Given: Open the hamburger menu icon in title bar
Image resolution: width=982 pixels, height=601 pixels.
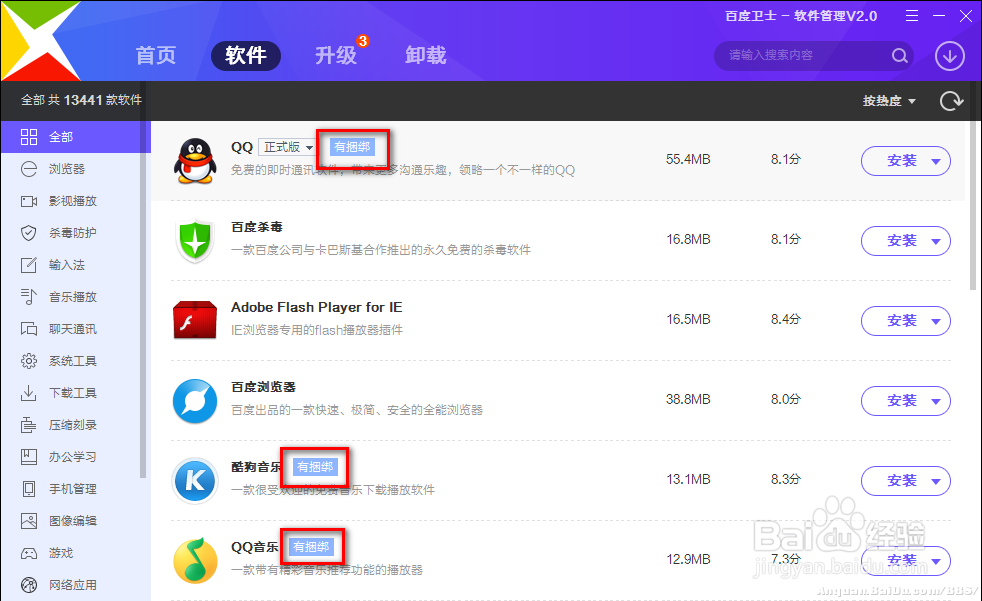Looking at the screenshot, I should tap(912, 16).
